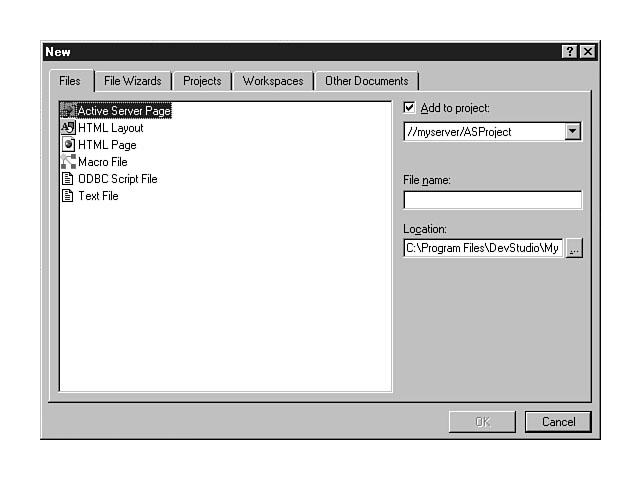
Task: Switch to the File Wizards tab
Action: (x=133, y=81)
